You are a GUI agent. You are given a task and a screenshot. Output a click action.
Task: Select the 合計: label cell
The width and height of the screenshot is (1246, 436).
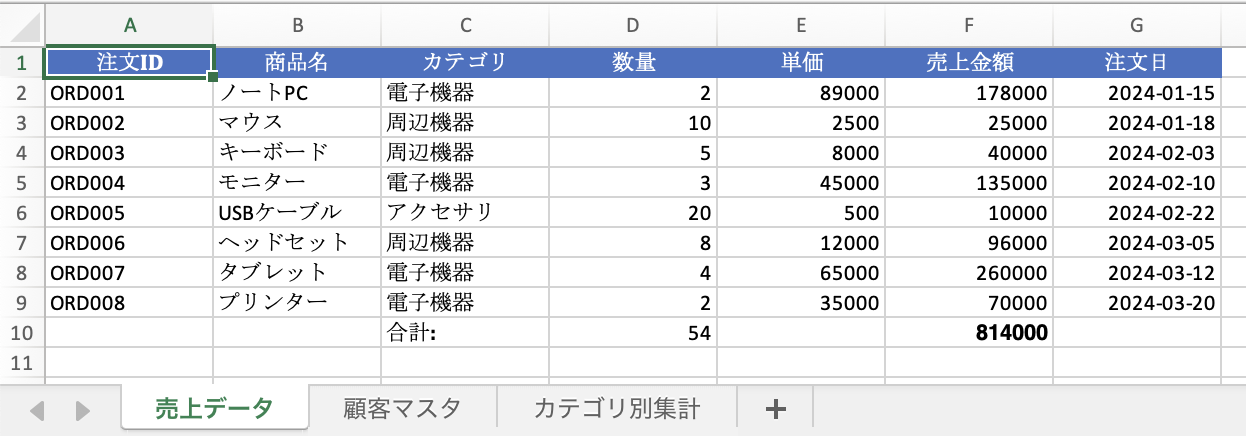click(465, 333)
